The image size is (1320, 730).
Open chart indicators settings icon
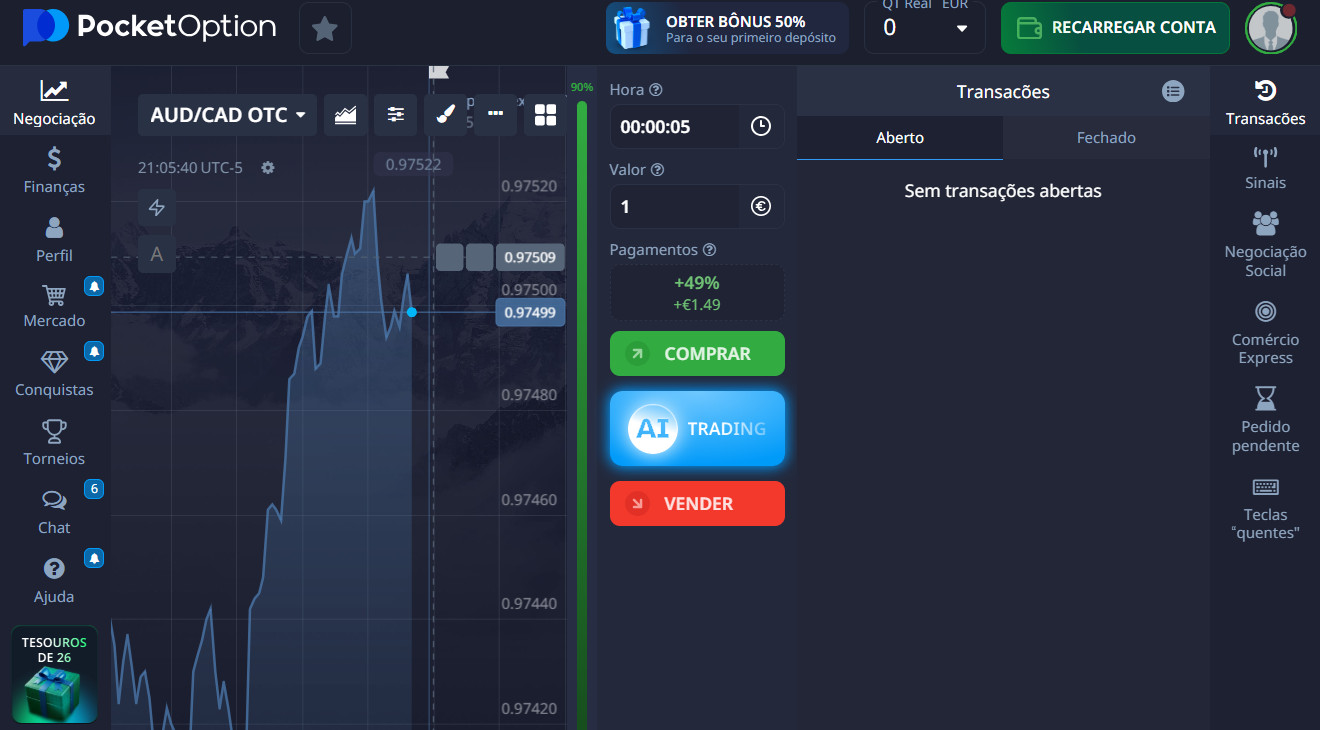(x=395, y=115)
